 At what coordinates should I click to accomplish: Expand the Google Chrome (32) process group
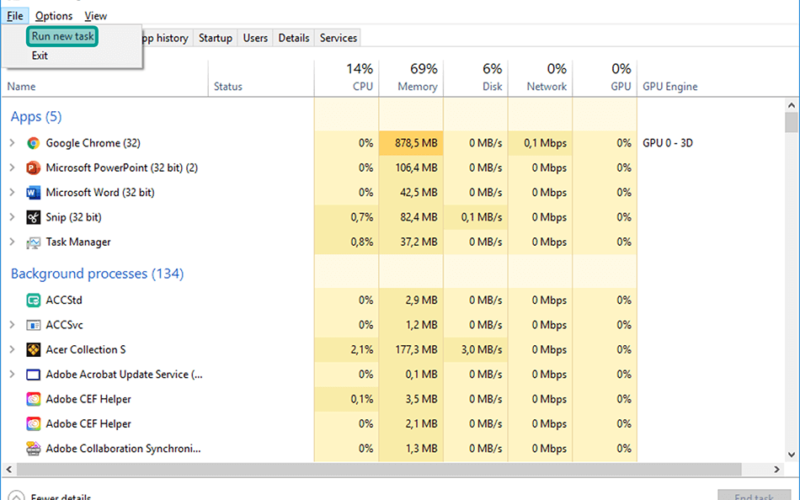point(12,143)
